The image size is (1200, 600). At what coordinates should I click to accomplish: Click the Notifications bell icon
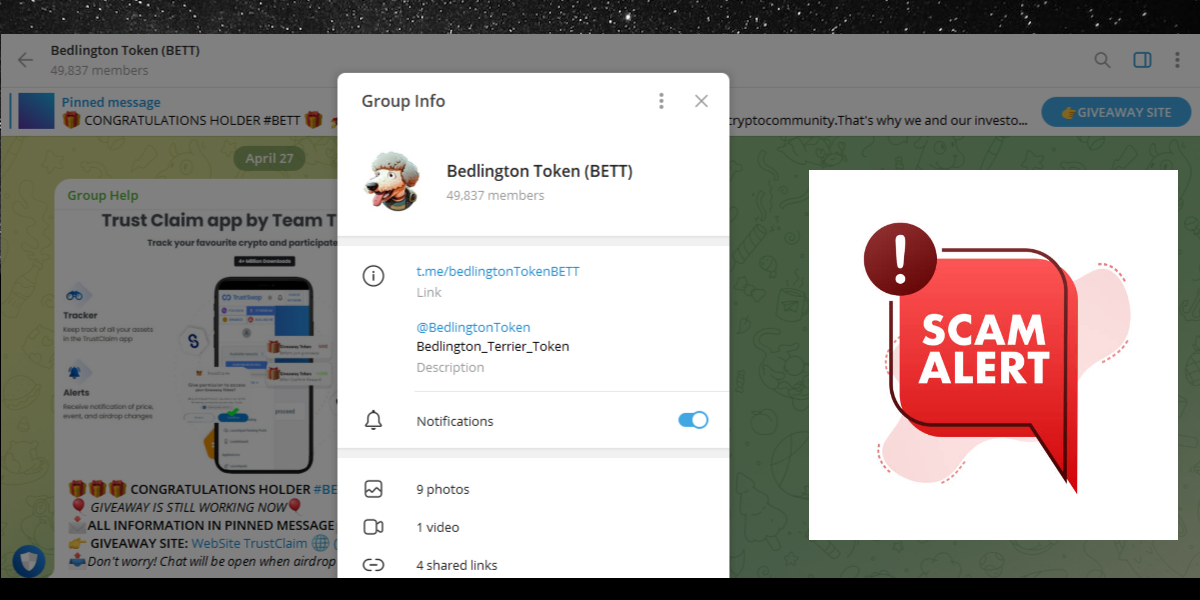point(373,421)
